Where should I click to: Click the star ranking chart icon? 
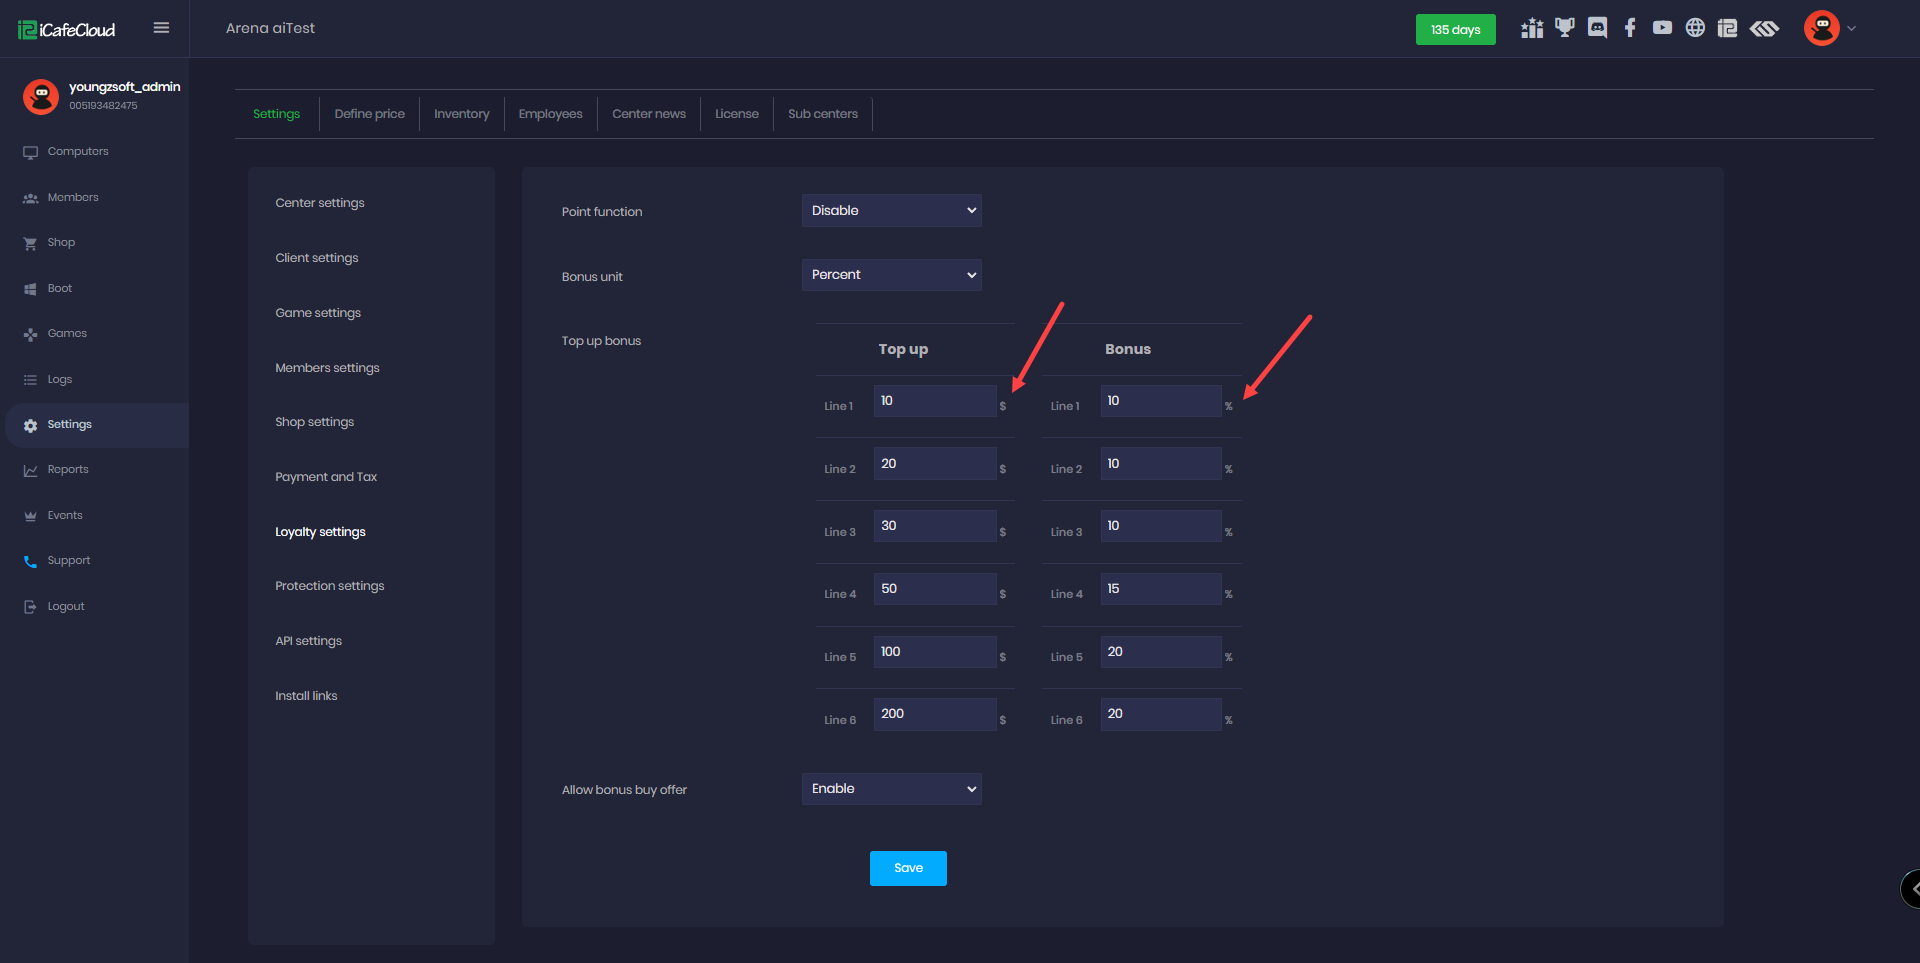[1532, 28]
